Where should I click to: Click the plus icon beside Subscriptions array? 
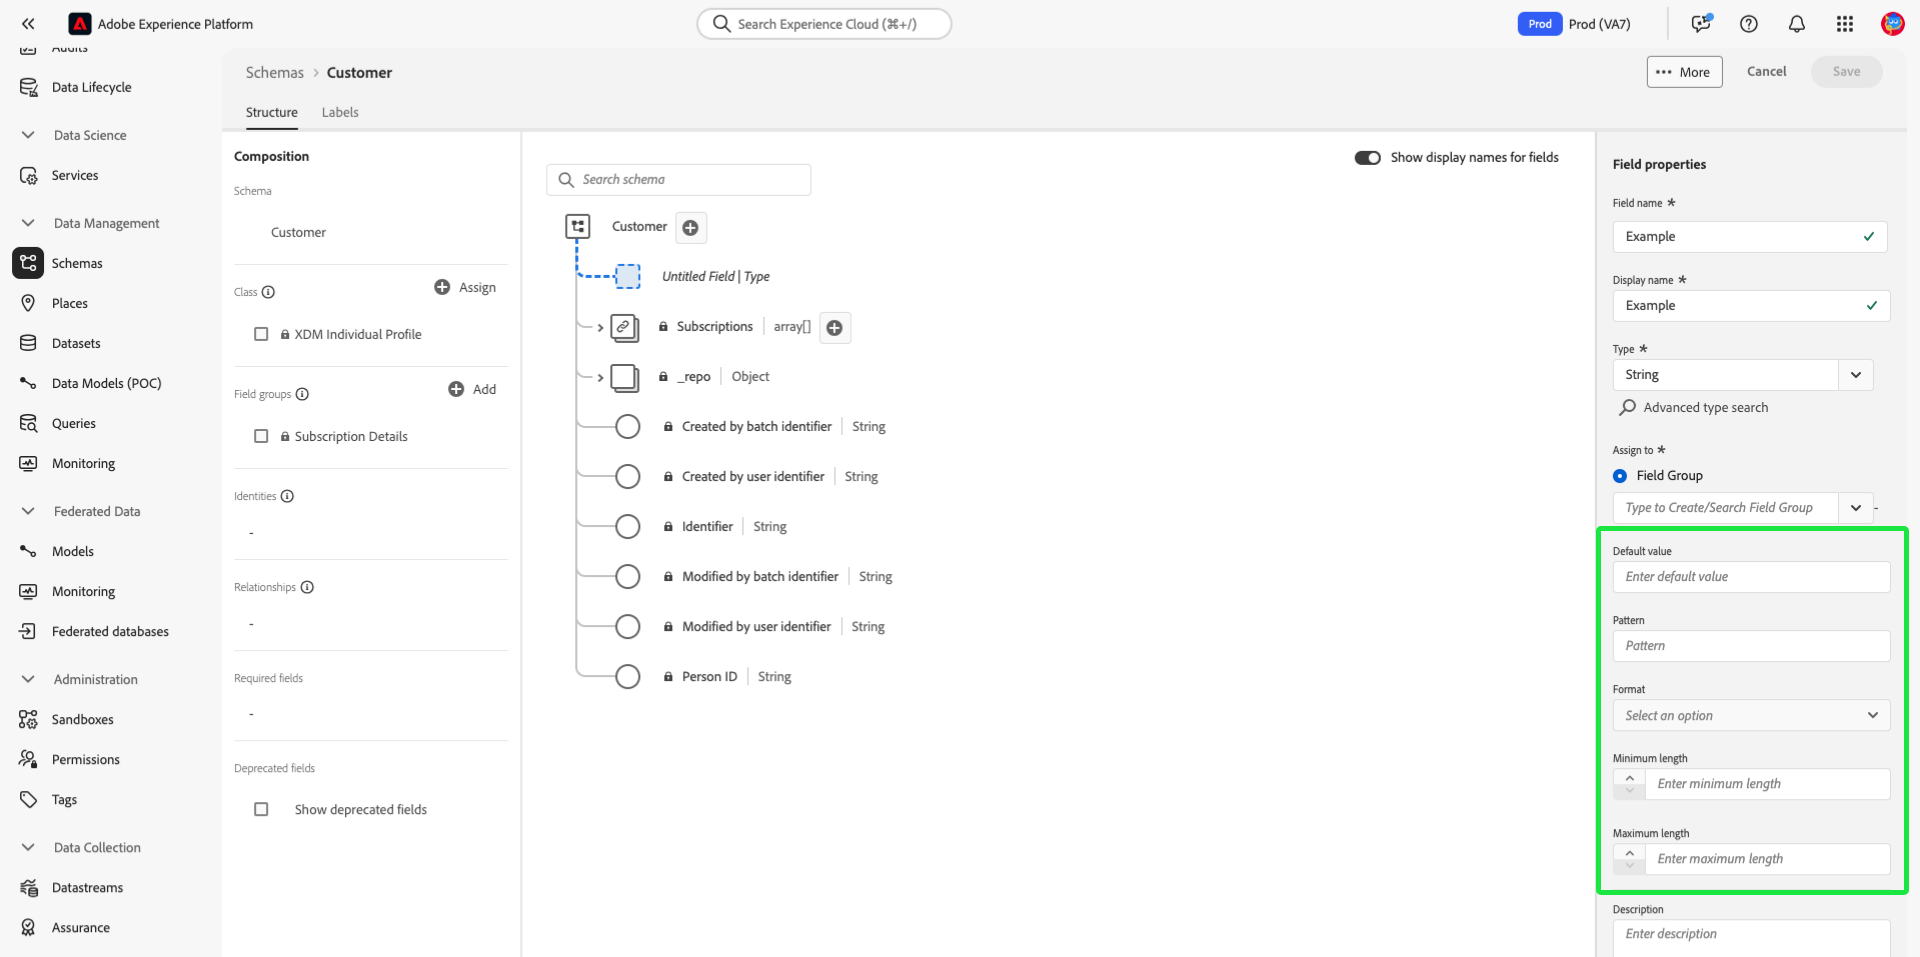[x=834, y=328]
